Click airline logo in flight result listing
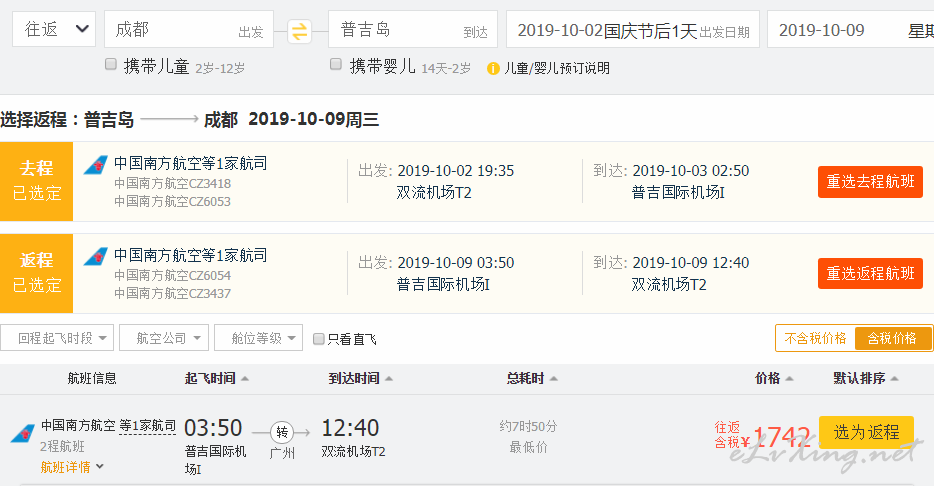The width and height of the screenshot is (934, 486). tap(23, 434)
